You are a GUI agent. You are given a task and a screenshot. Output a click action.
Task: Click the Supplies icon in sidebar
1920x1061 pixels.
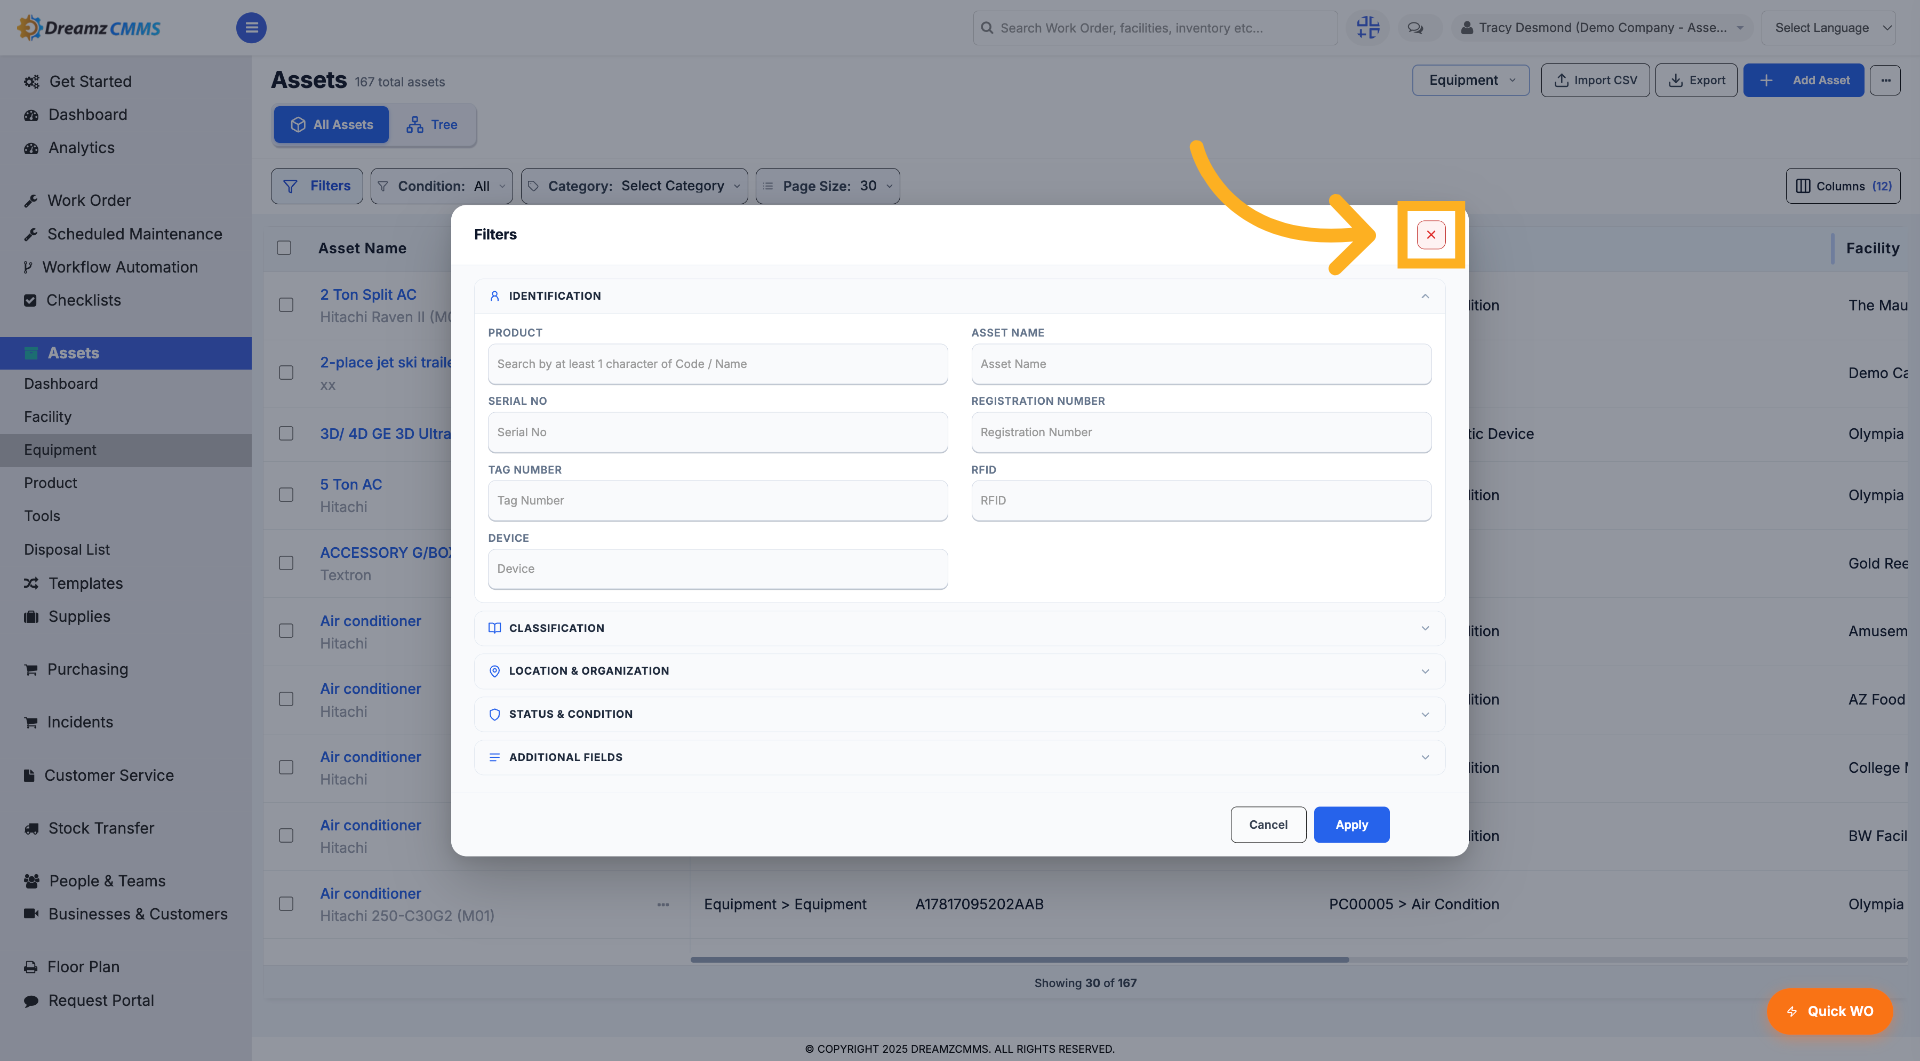[31, 617]
